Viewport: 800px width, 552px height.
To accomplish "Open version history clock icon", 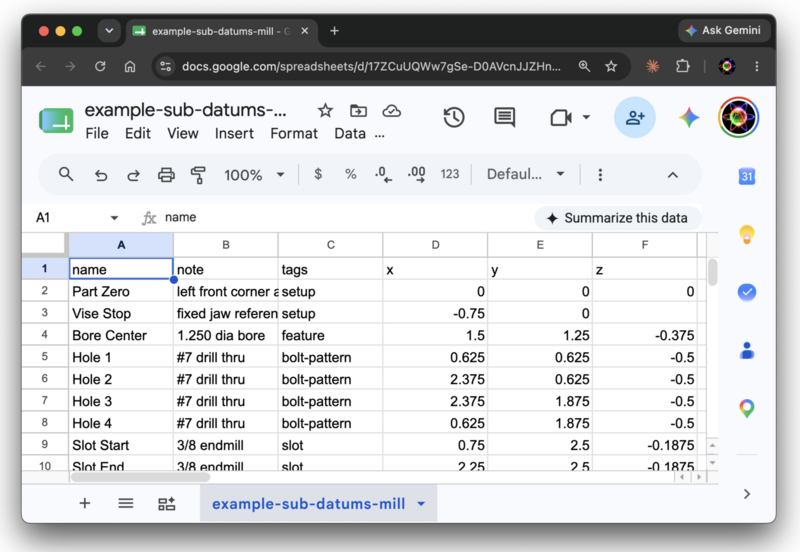I will coord(454,117).
